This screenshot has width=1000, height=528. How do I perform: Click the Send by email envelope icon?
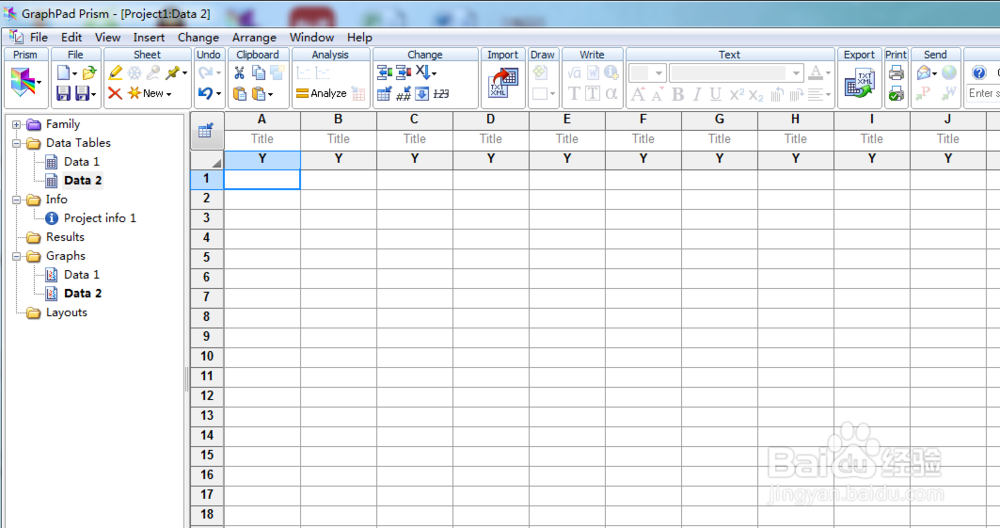click(x=923, y=73)
